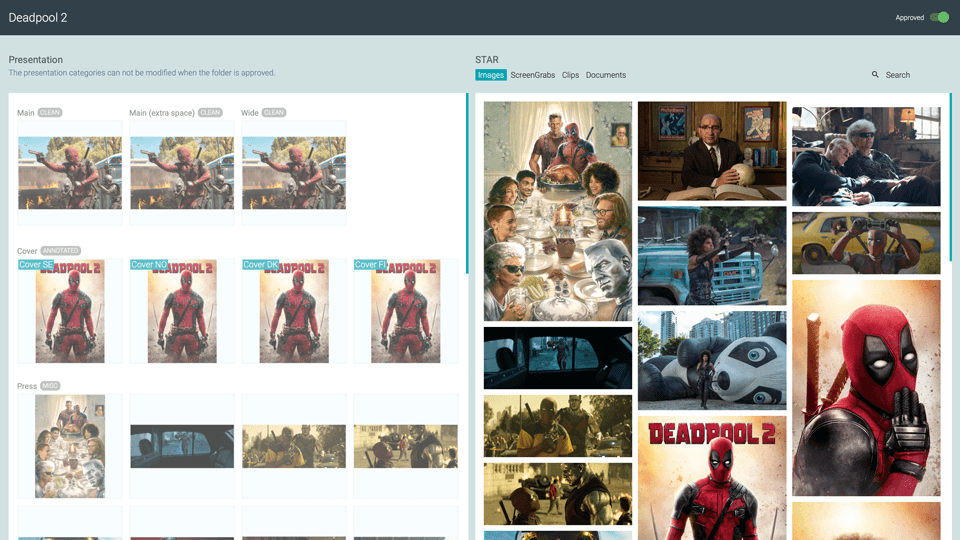Viewport: 960px width, 540px height.
Task: Click the search magnifier icon
Action: (875, 75)
